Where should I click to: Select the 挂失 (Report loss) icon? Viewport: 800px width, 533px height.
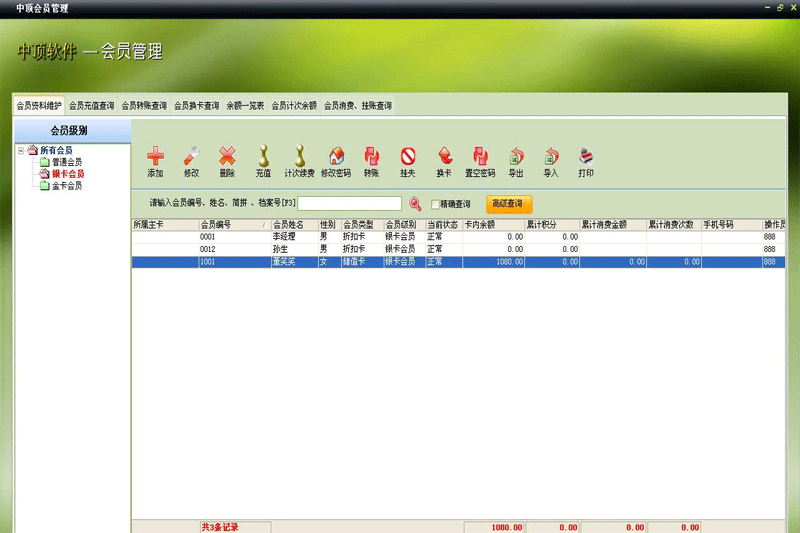click(x=408, y=156)
